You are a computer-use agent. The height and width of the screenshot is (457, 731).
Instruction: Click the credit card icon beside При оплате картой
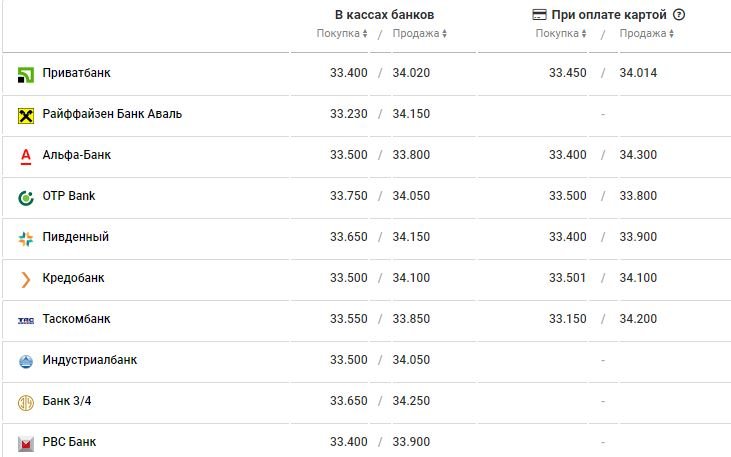click(x=539, y=15)
